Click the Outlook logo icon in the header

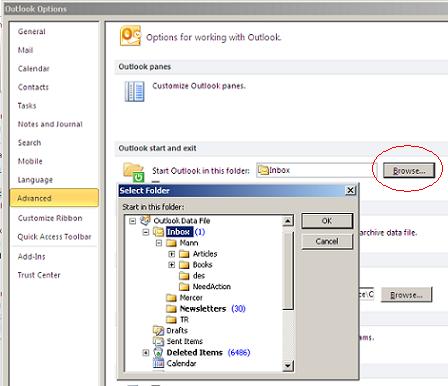pos(130,36)
